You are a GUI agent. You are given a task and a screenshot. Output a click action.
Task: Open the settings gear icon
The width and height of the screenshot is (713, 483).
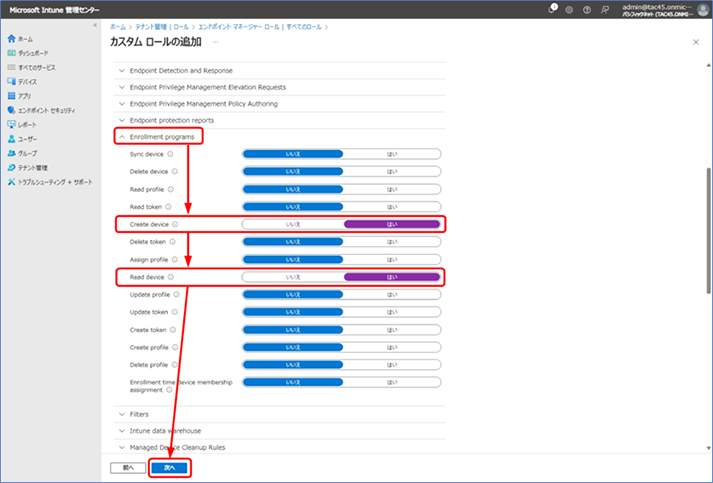point(569,10)
